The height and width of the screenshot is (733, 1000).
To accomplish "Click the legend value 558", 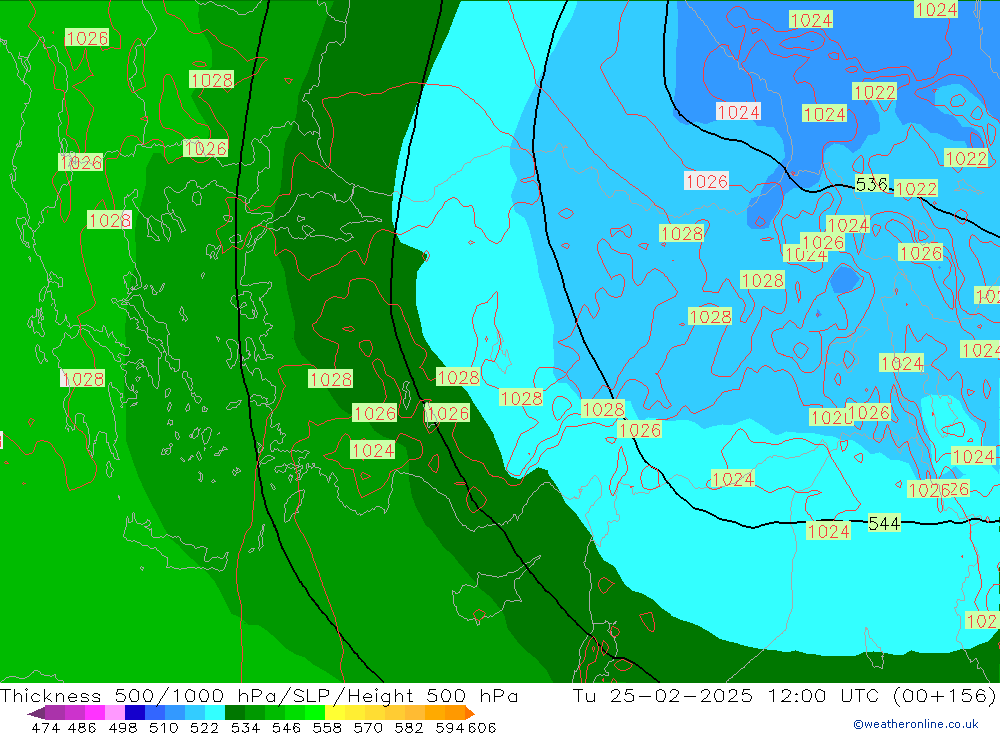I will coord(327,727).
